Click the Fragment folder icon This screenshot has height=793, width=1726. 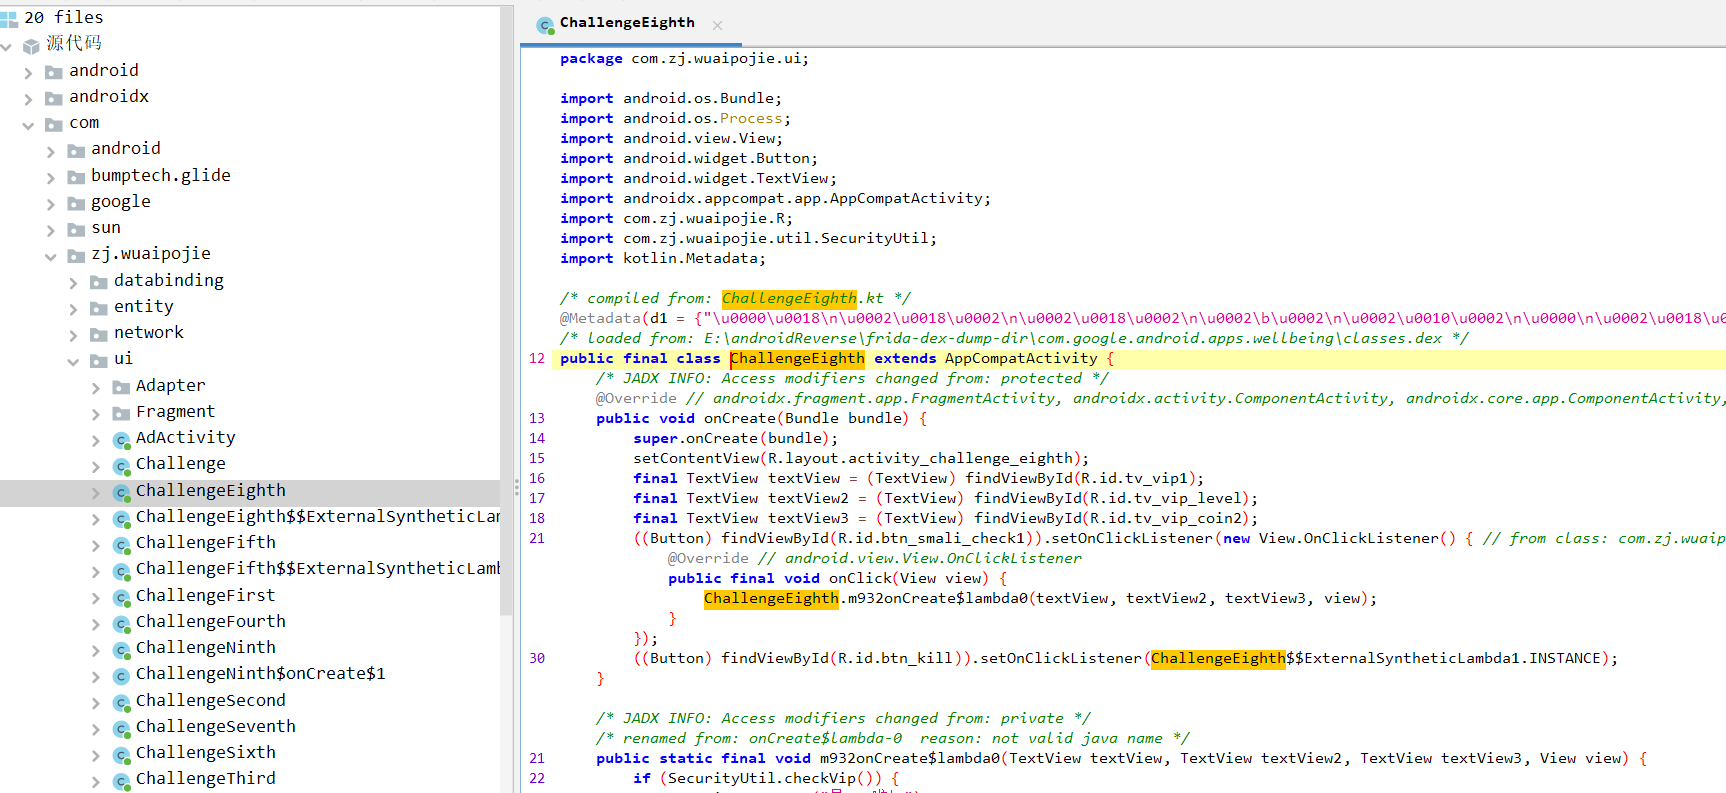121,413
